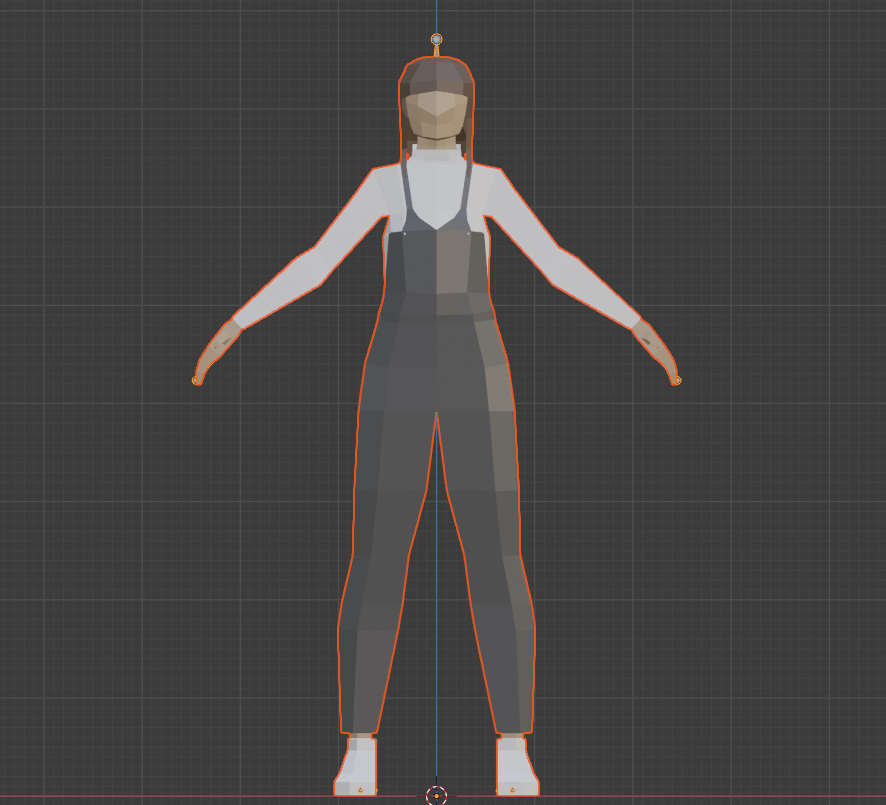
Task: Click the right-side overall strap button
Action: point(469,233)
